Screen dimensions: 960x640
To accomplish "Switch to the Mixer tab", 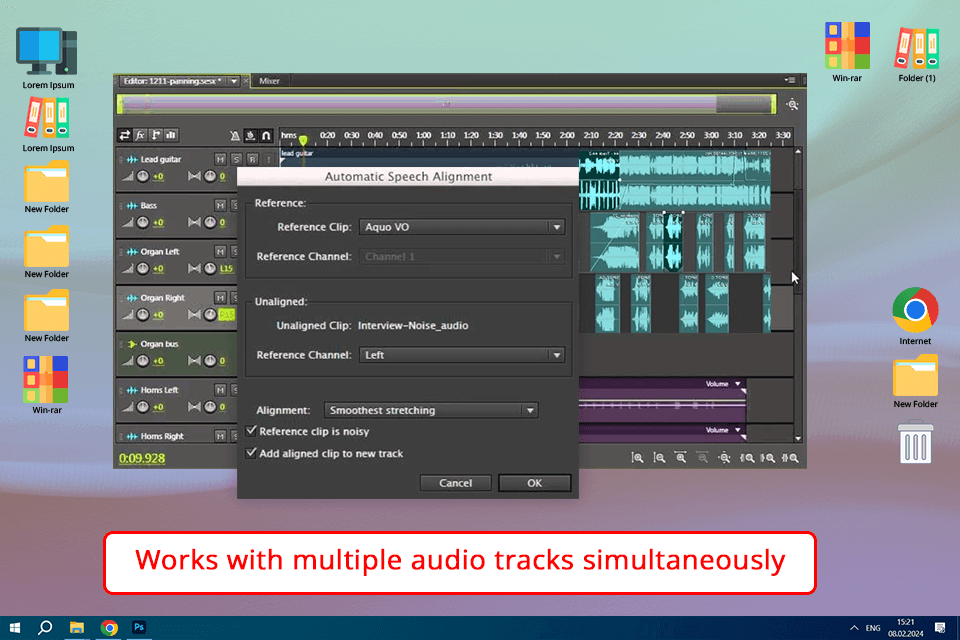I will [x=269, y=81].
